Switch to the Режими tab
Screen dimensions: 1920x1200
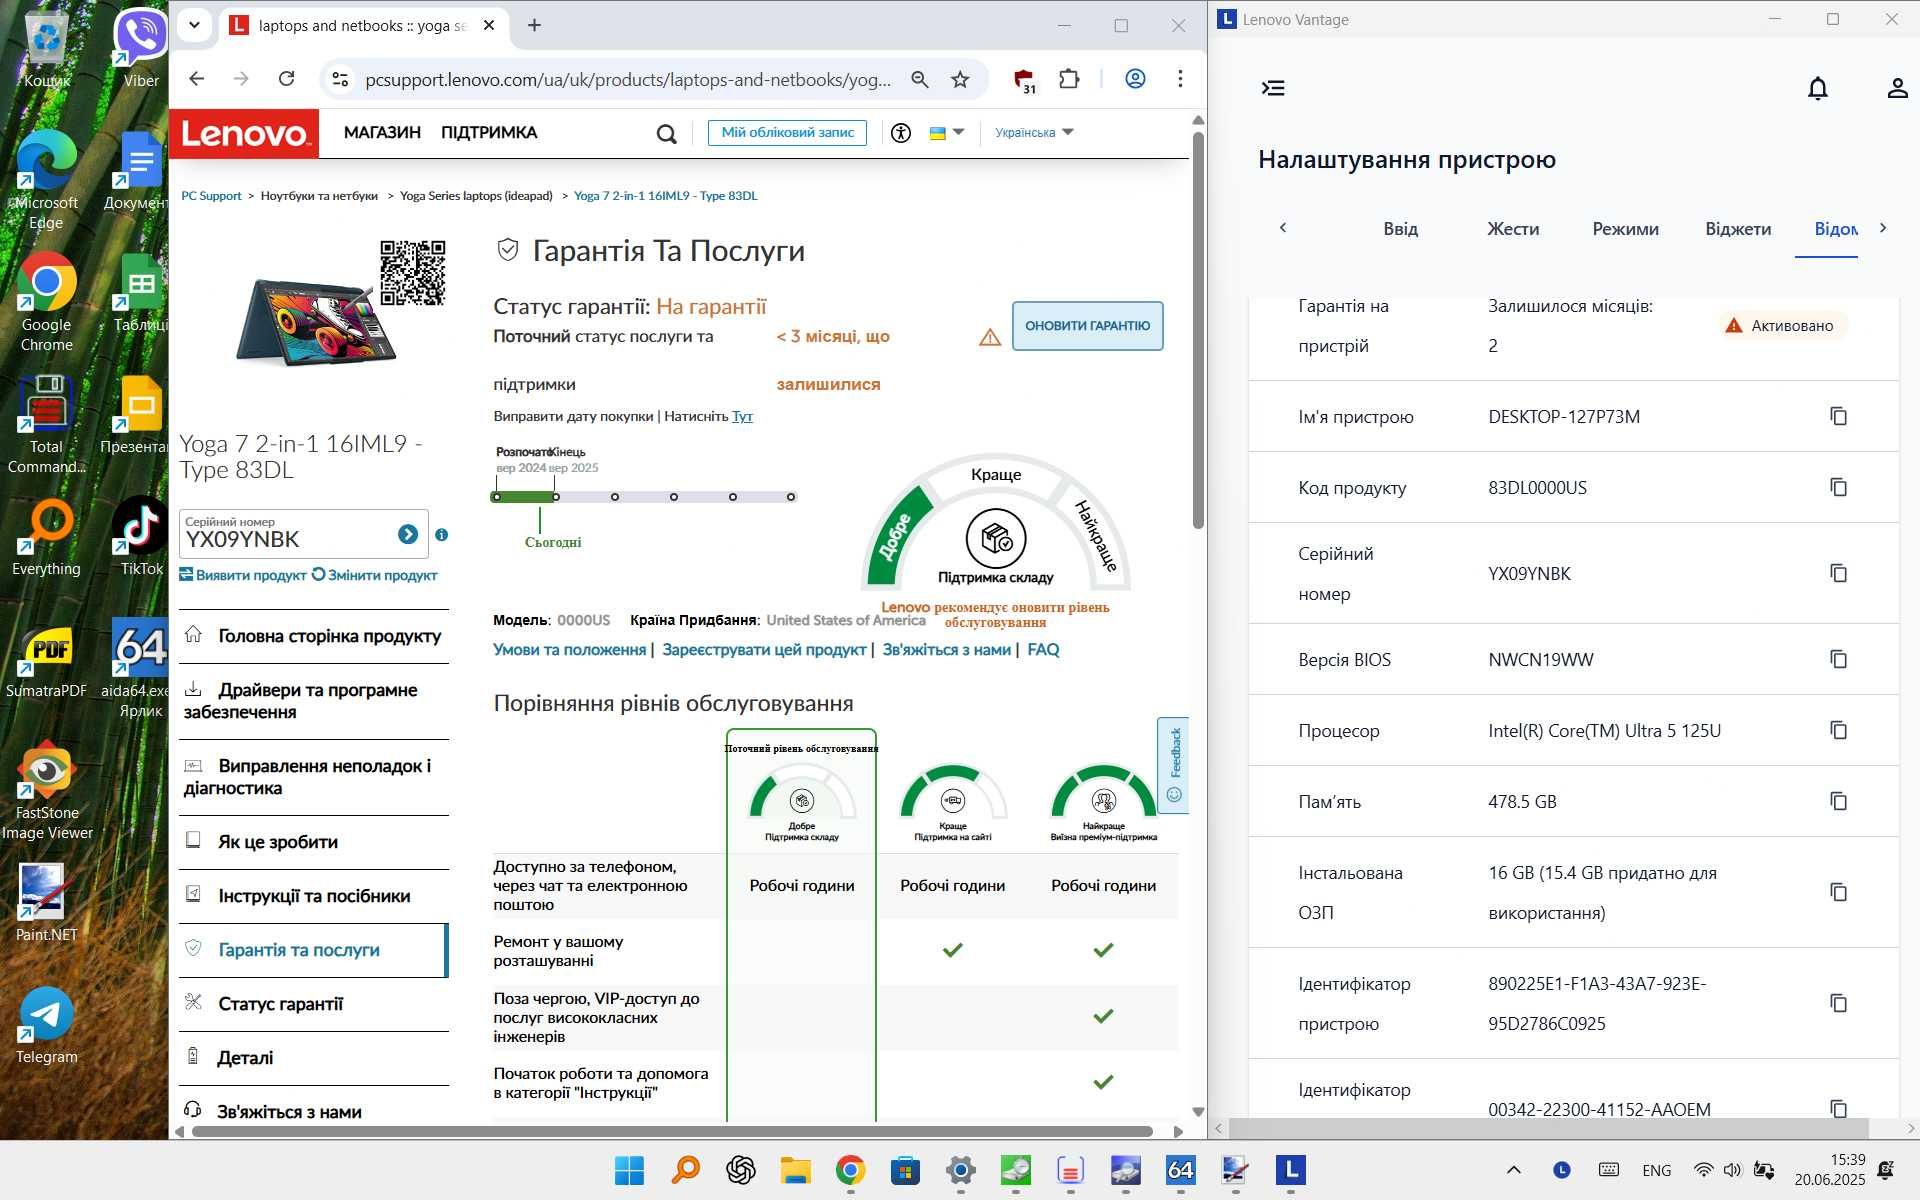pyautogui.click(x=1625, y=229)
